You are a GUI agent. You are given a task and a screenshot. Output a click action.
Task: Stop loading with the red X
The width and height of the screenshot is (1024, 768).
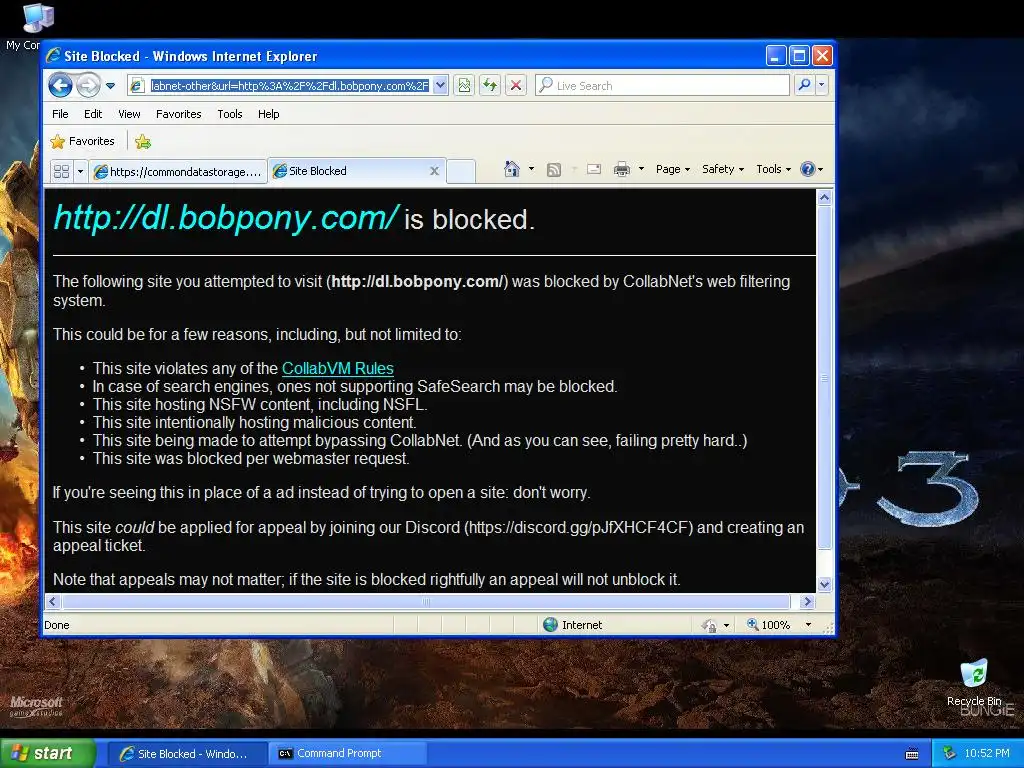[516, 86]
